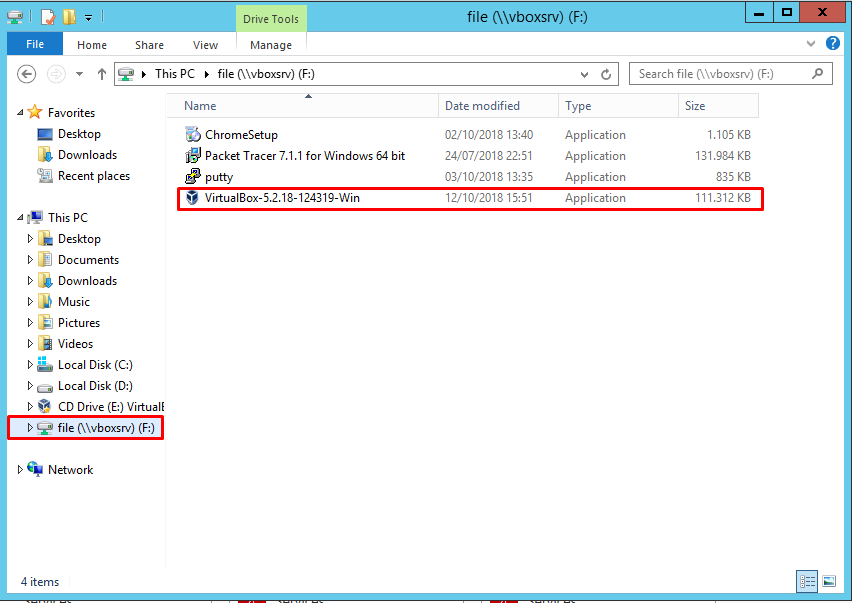
Task: Navigate back with the back arrow button
Action: coord(27,73)
